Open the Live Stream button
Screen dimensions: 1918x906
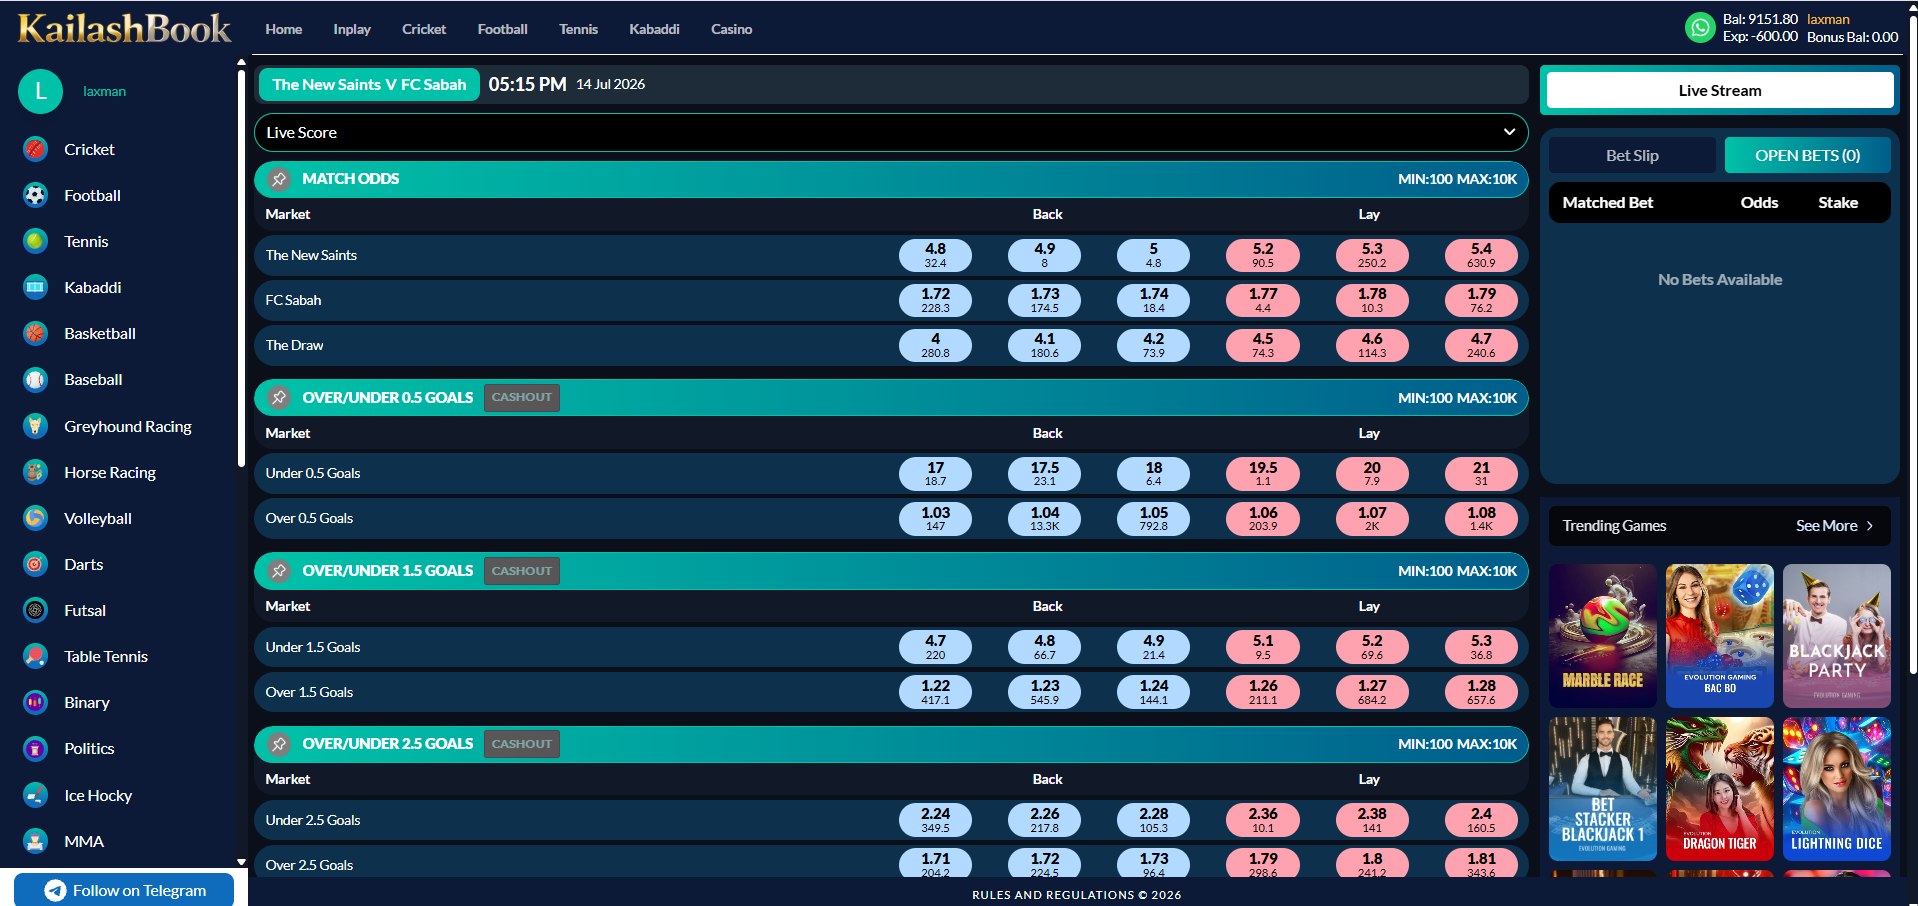tap(1720, 90)
